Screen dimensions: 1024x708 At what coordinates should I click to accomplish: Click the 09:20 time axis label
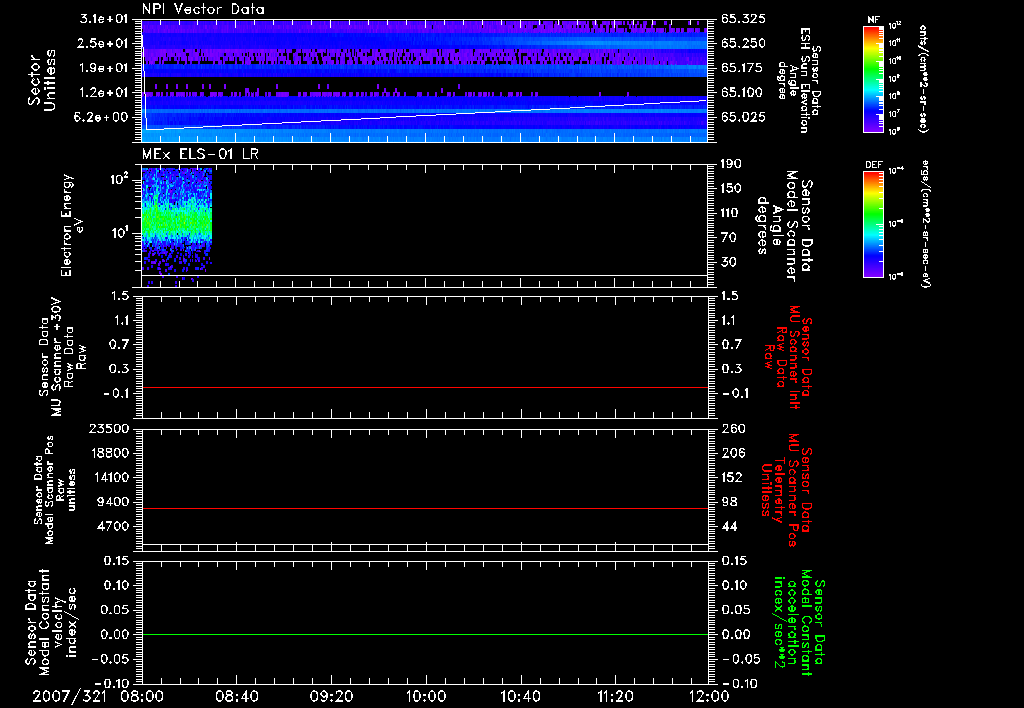click(331, 696)
